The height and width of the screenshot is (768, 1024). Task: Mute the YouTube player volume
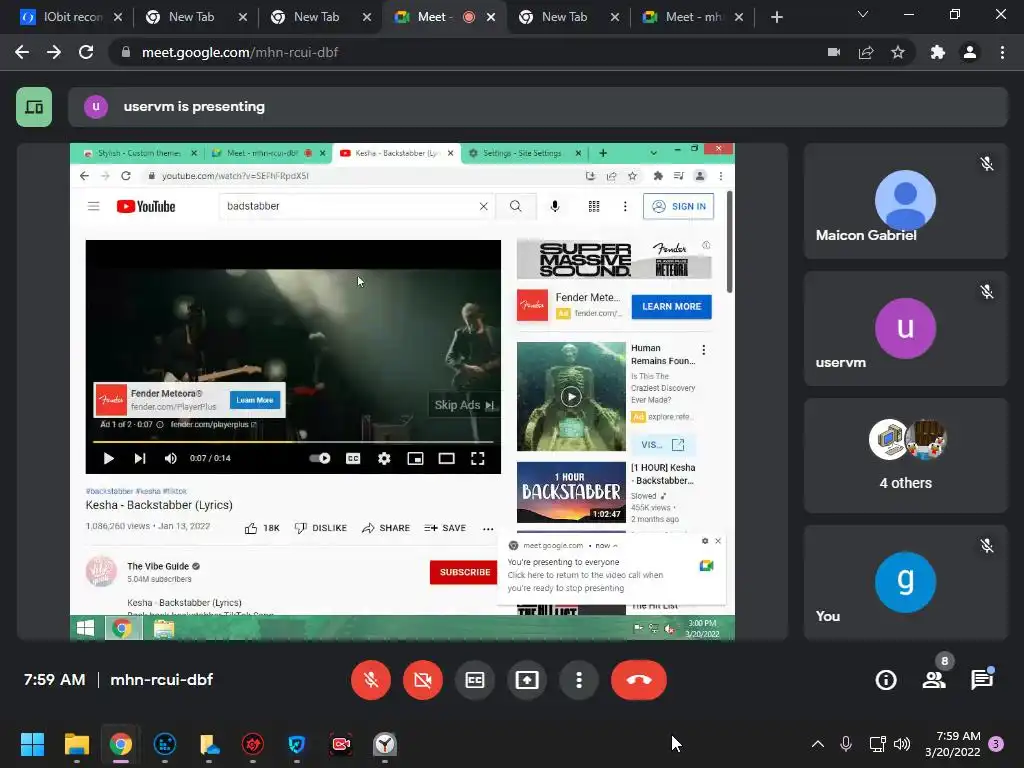[x=170, y=458]
